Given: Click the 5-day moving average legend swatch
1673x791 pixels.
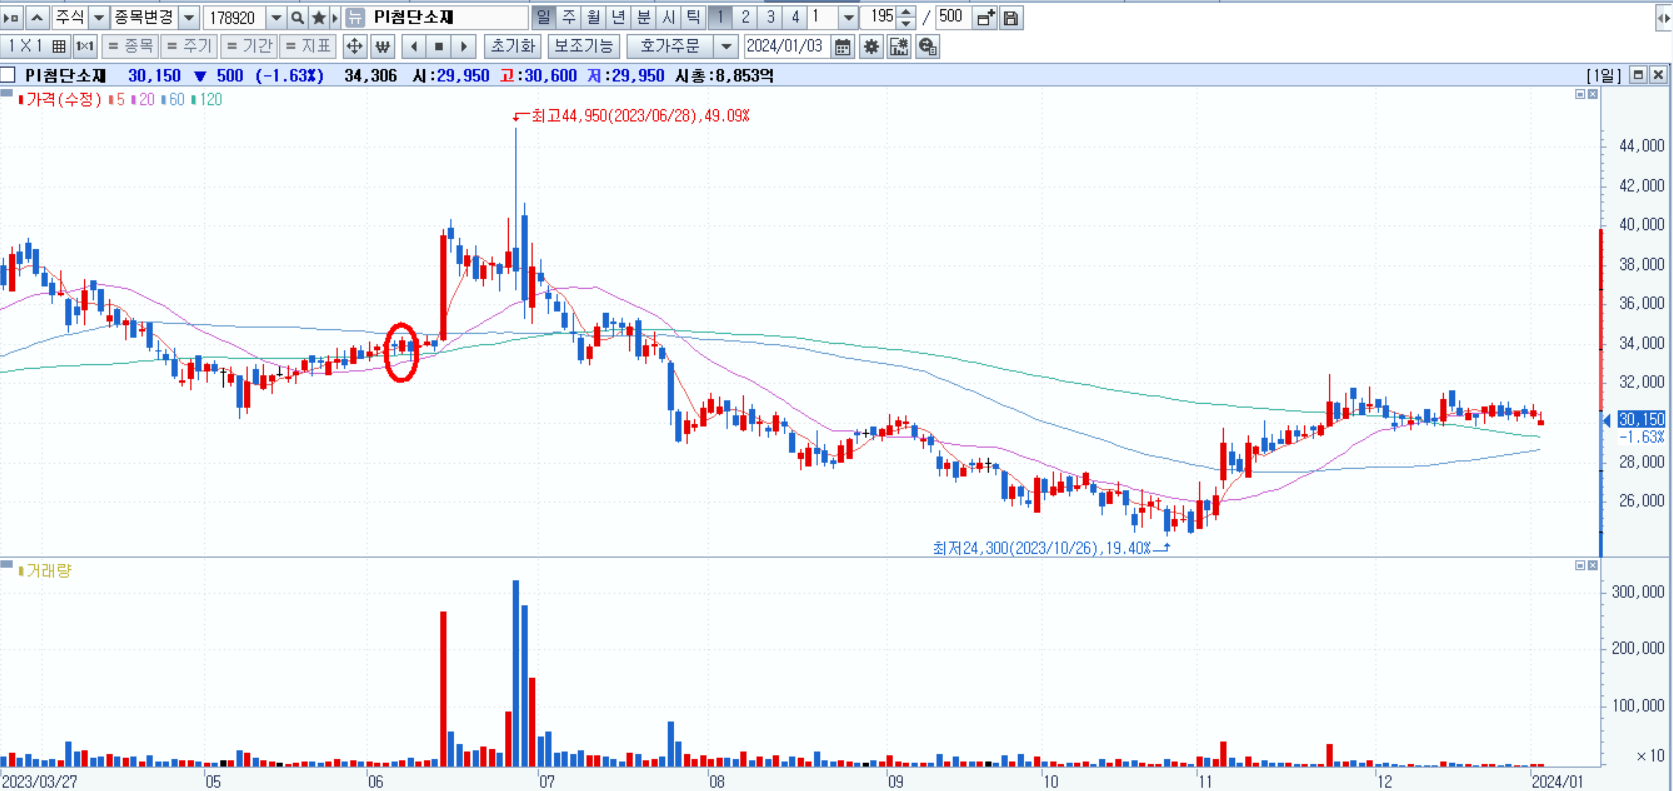Looking at the screenshot, I should (x=112, y=100).
